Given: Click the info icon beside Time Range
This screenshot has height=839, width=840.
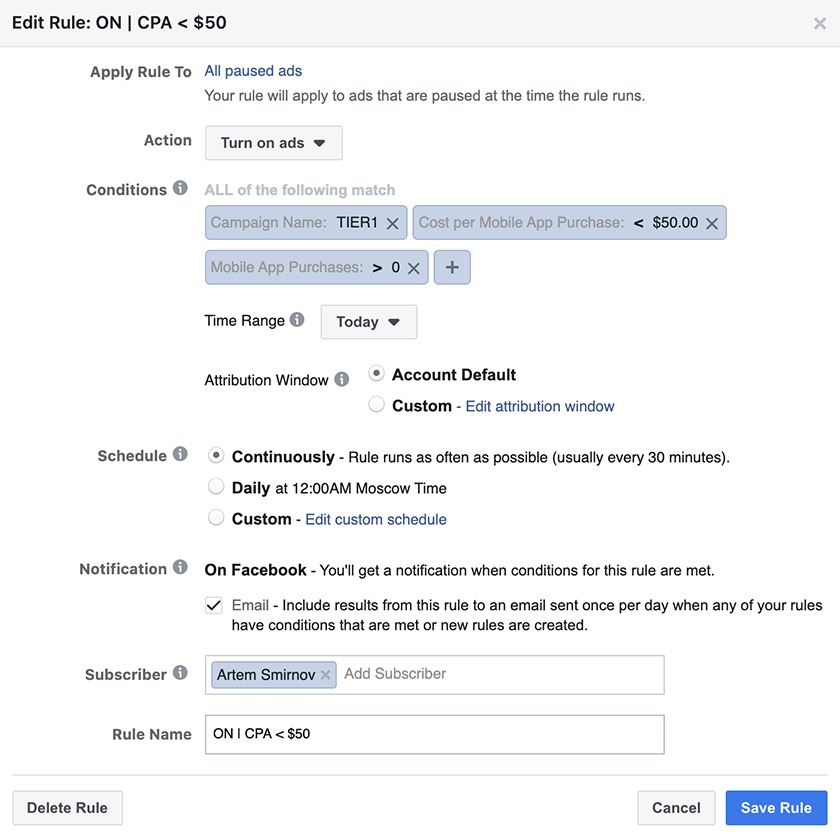Looking at the screenshot, I should (x=297, y=320).
